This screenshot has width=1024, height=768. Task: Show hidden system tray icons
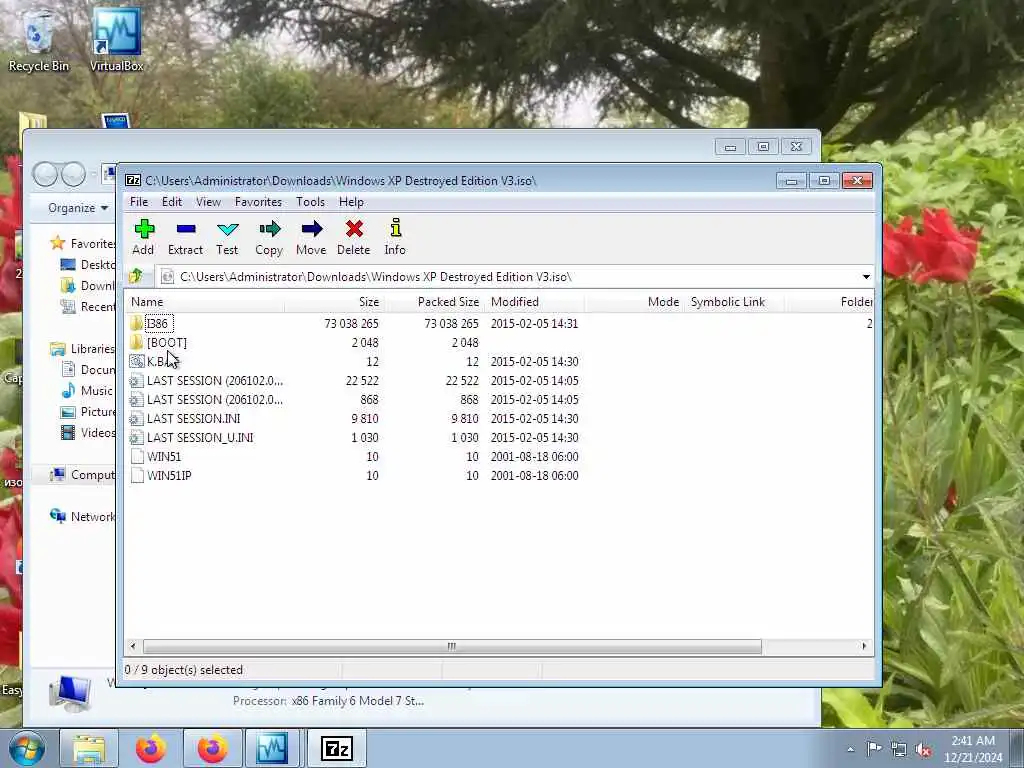click(x=850, y=749)
